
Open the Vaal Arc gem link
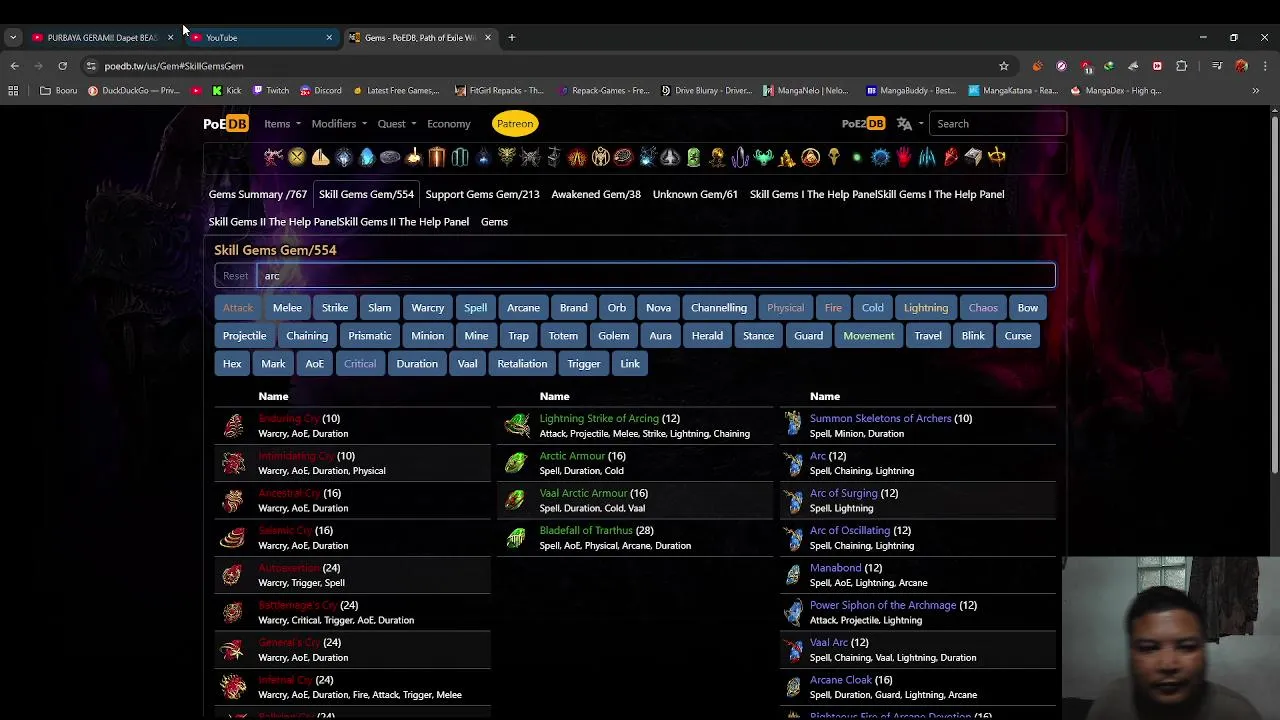point(829,643)
